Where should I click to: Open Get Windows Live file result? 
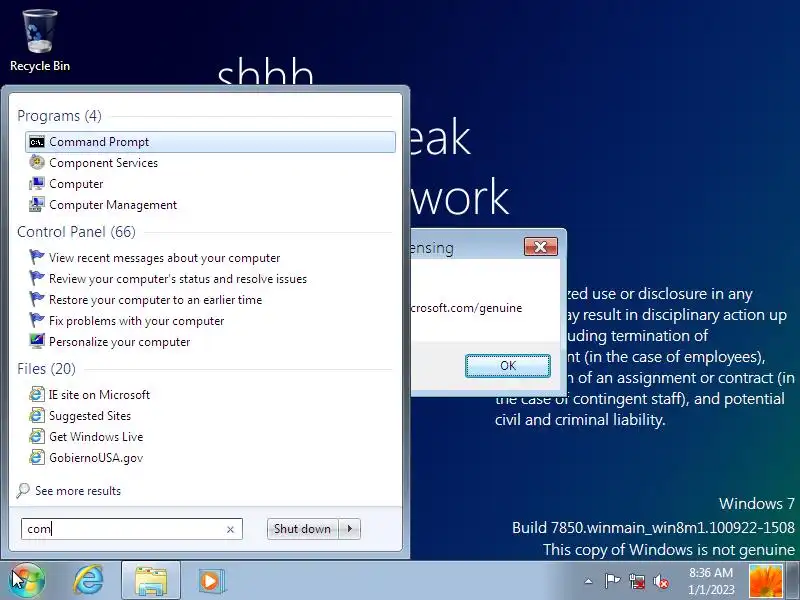[x=96, y=436]
